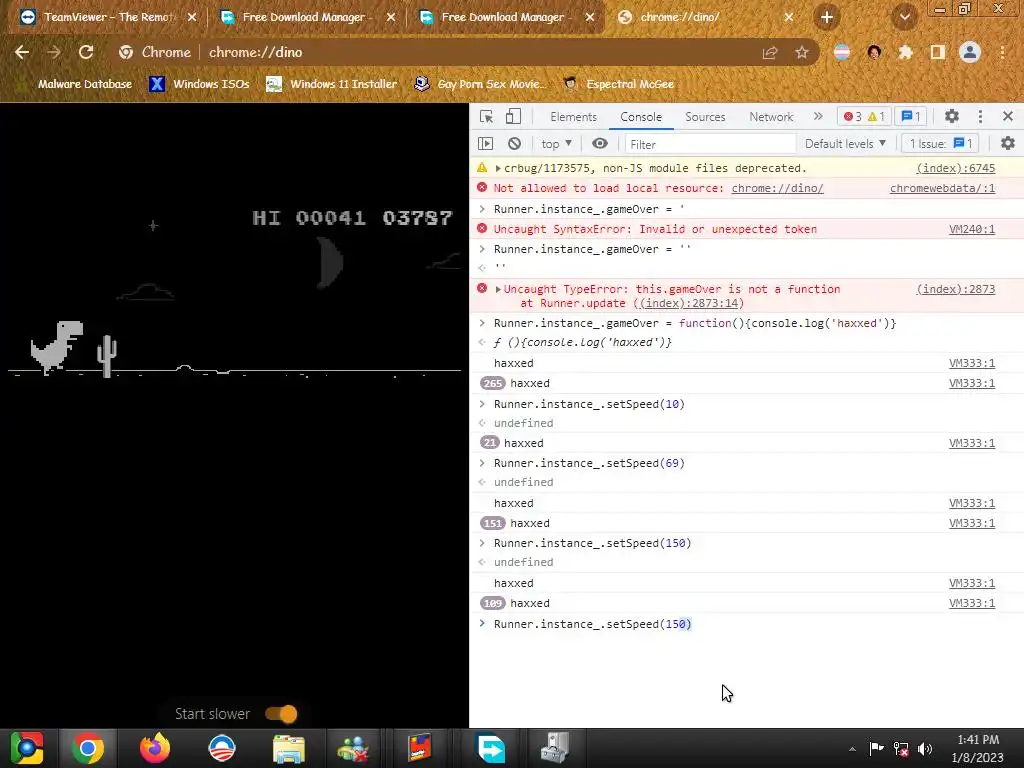Viewport: 1024px width, 768px height.
Task: Show hidden tray icons arrow
Action: (852, 749)
